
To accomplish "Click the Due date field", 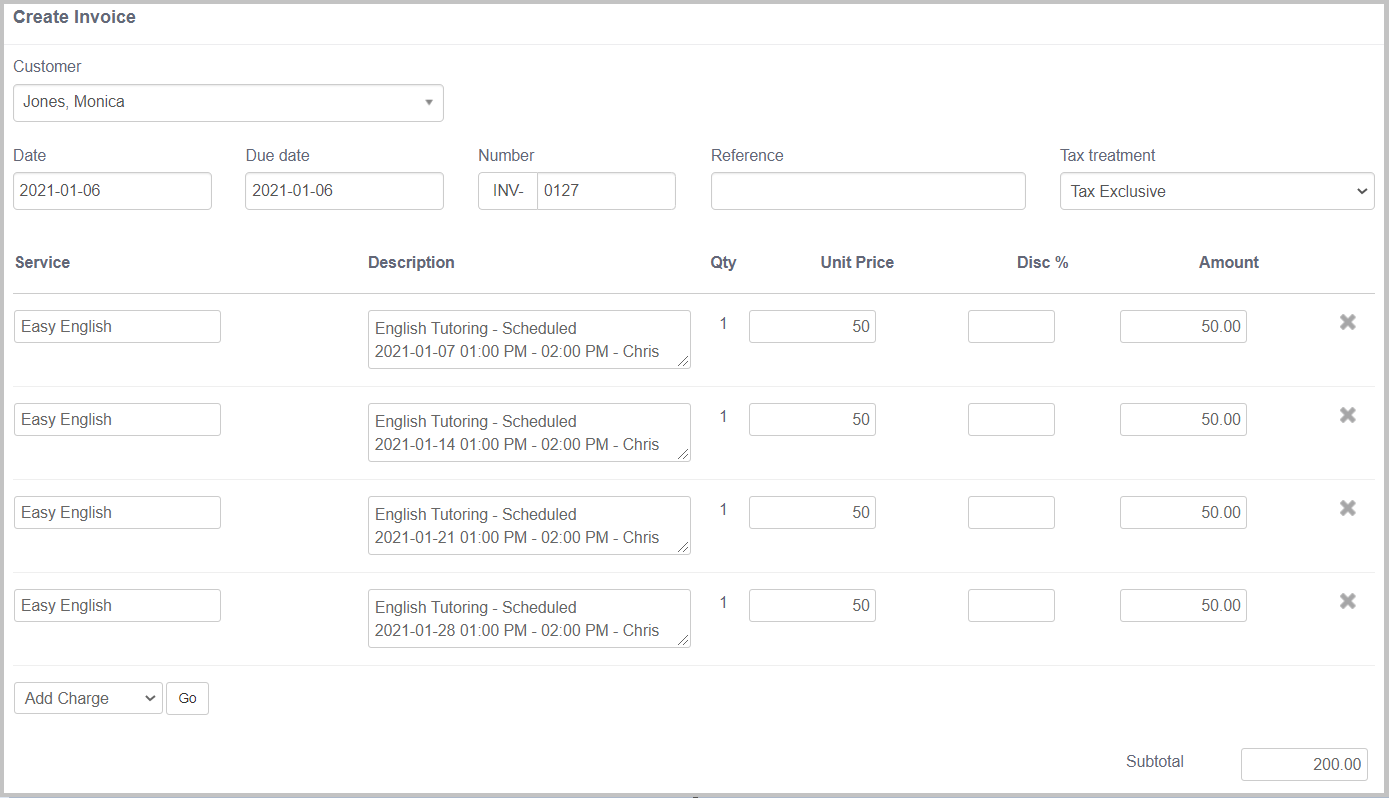I will [344, 191].
